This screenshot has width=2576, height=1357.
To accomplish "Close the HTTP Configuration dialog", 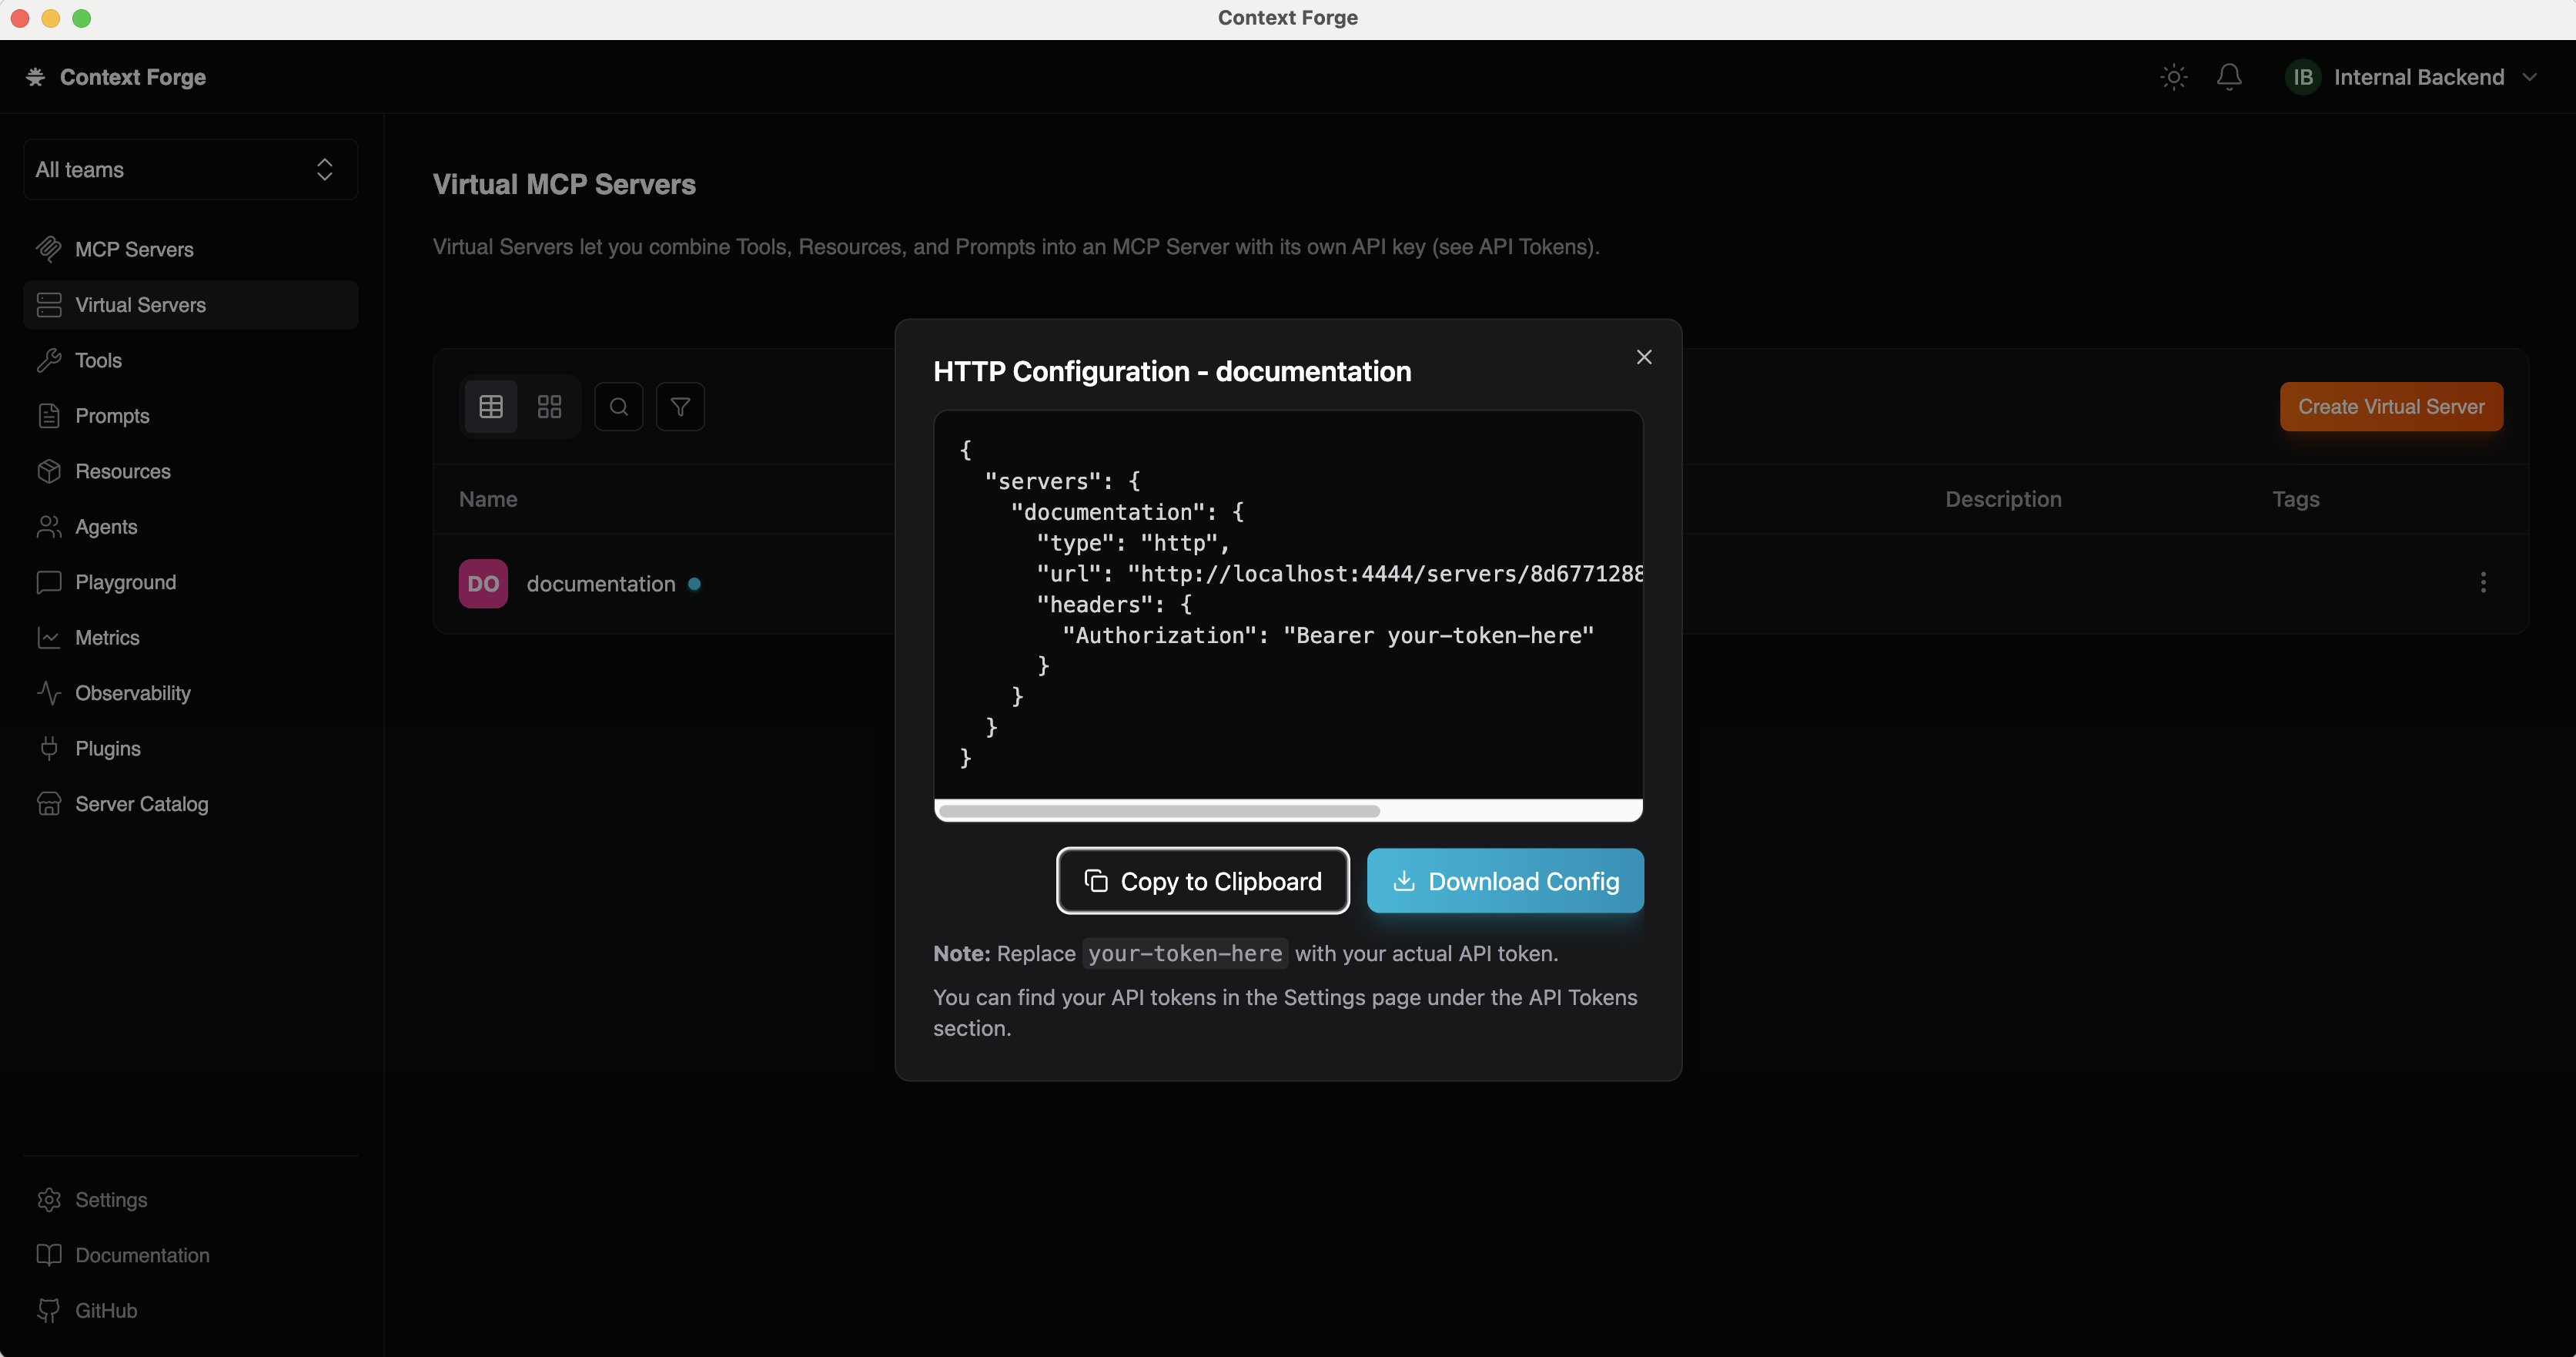I will coord(1644,357).
